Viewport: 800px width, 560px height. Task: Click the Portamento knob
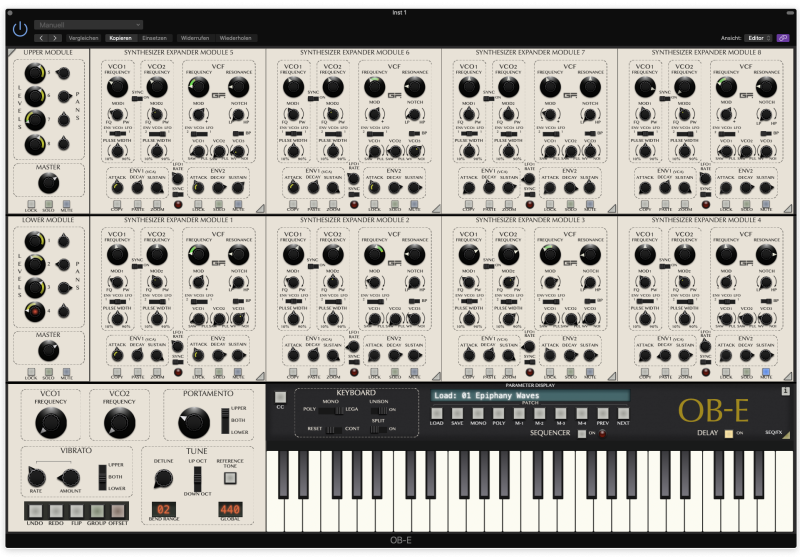point(194,423)
